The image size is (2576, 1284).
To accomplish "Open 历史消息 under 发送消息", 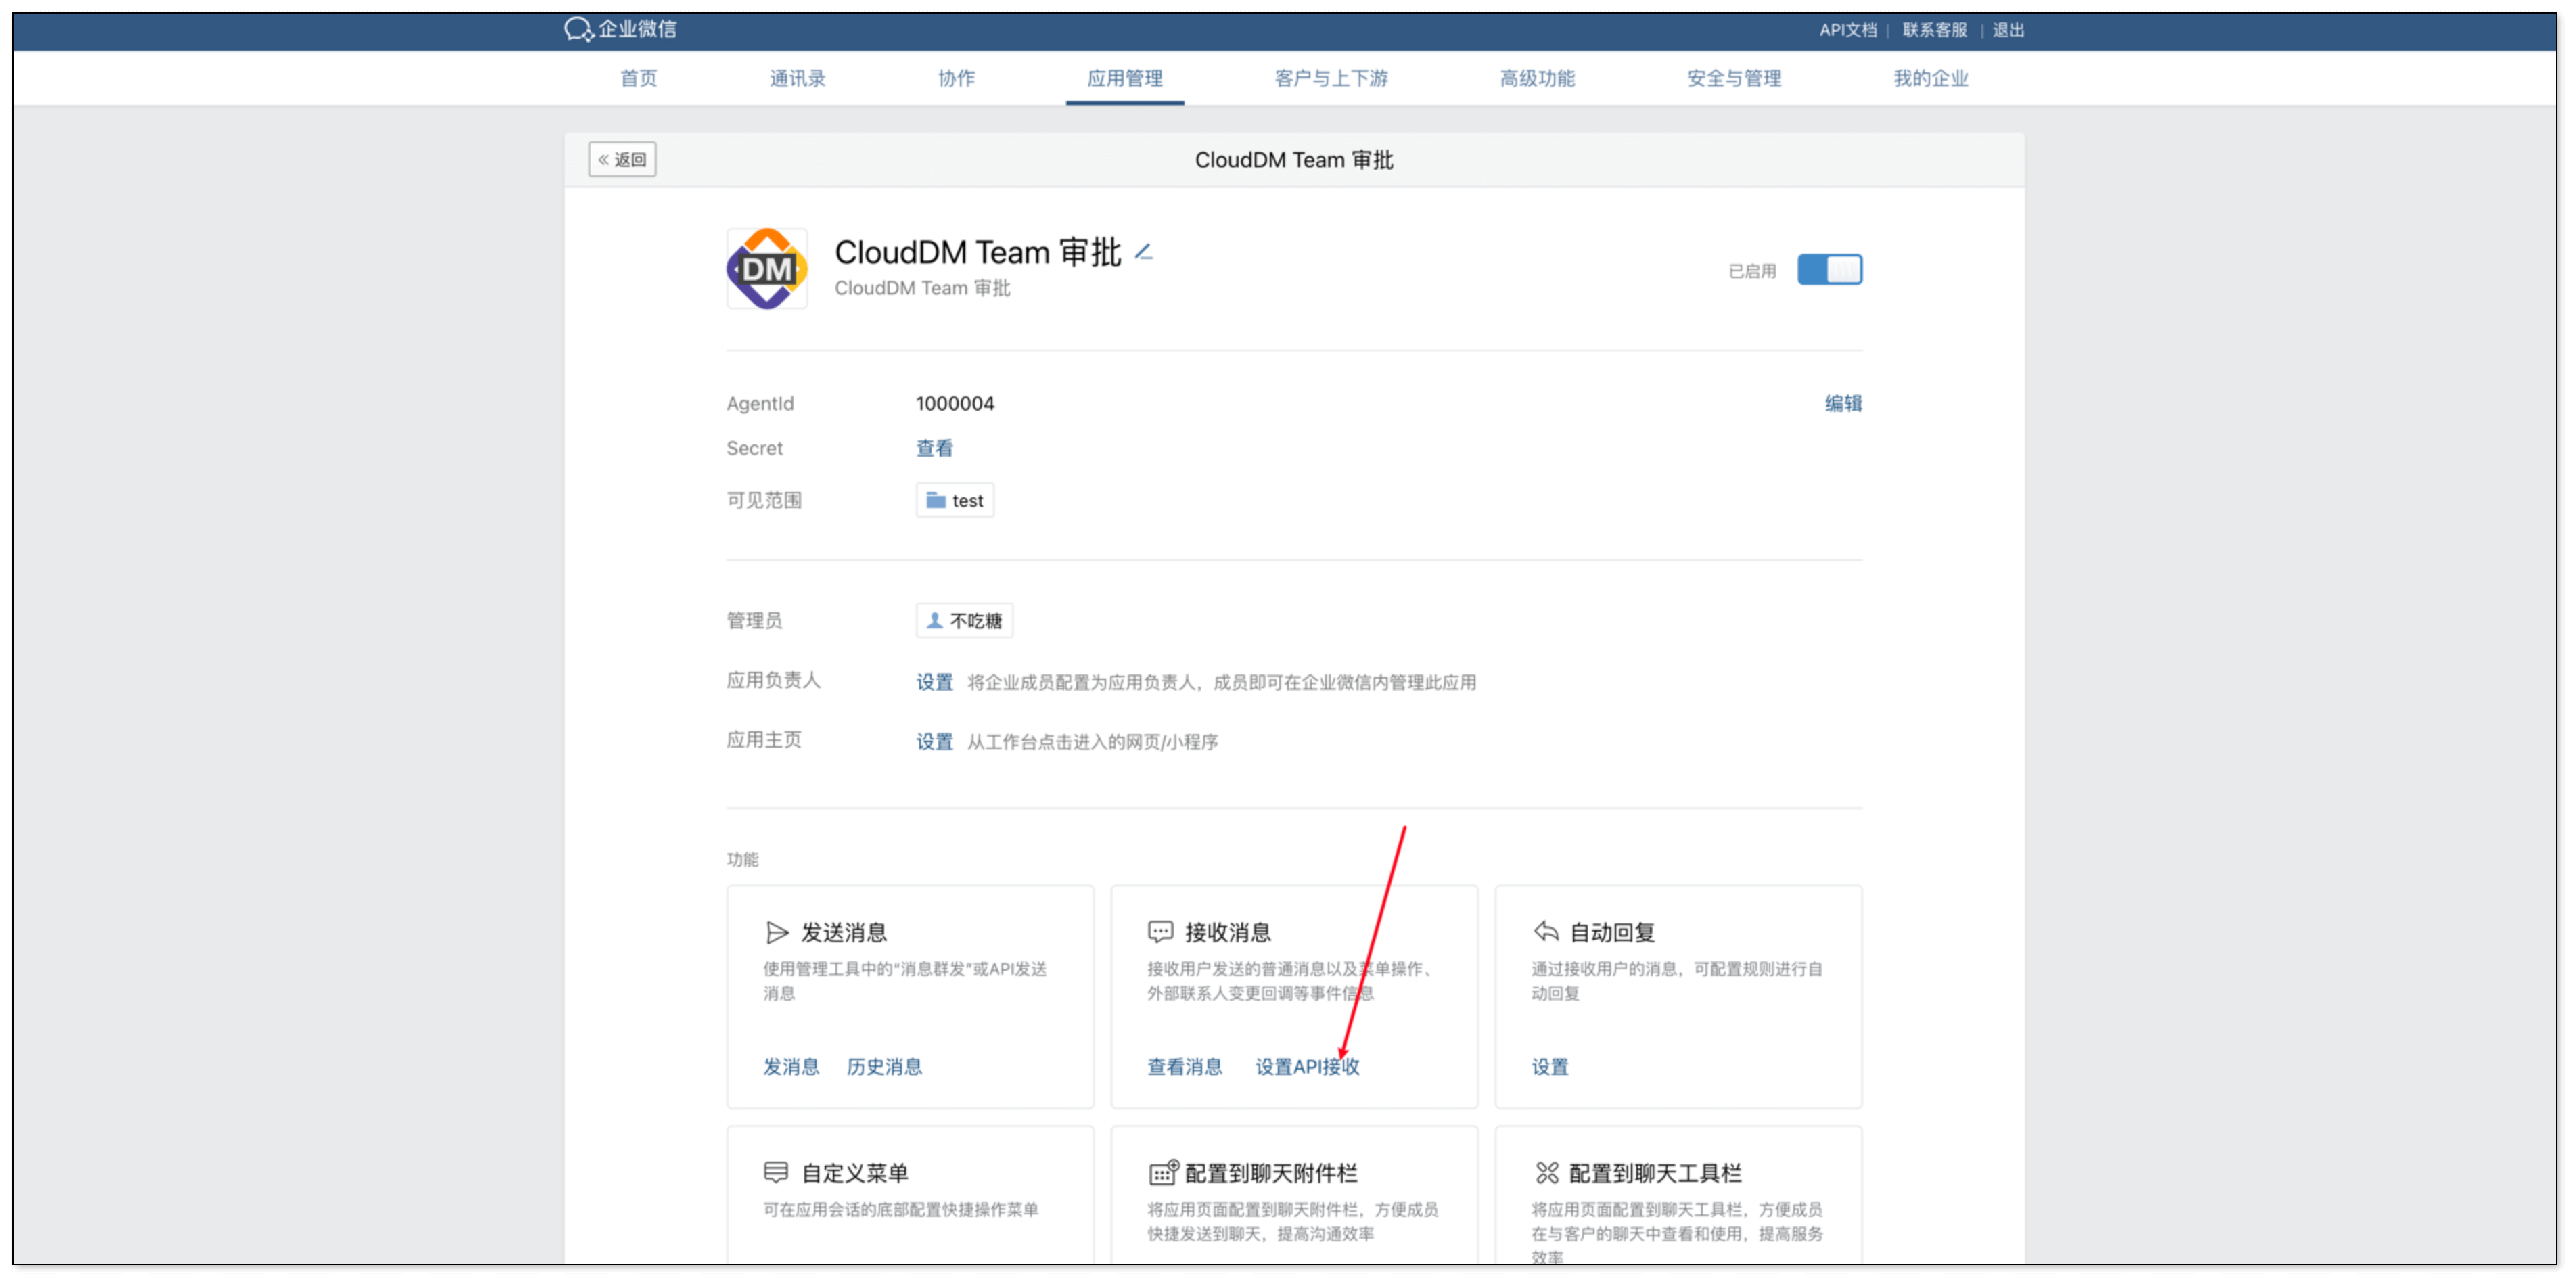I will [x=884, y=1067].
